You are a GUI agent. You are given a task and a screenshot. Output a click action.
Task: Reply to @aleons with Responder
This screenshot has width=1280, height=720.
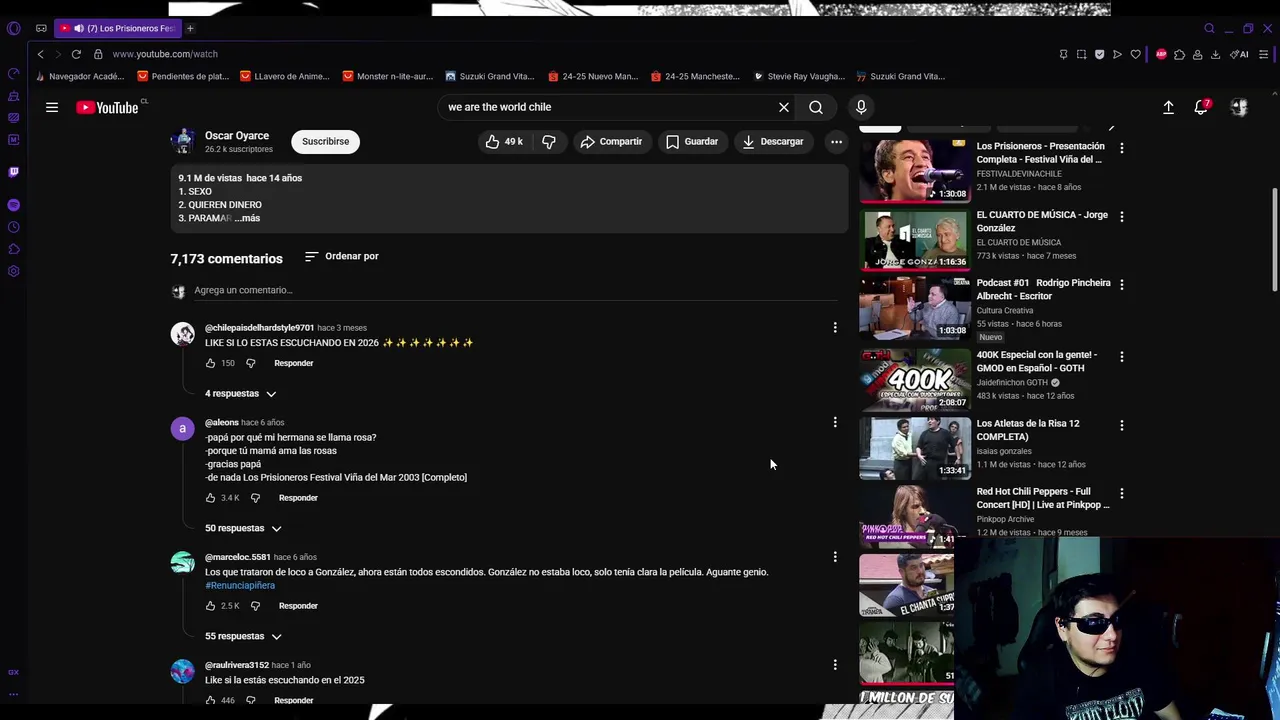[x=298, y=498]
